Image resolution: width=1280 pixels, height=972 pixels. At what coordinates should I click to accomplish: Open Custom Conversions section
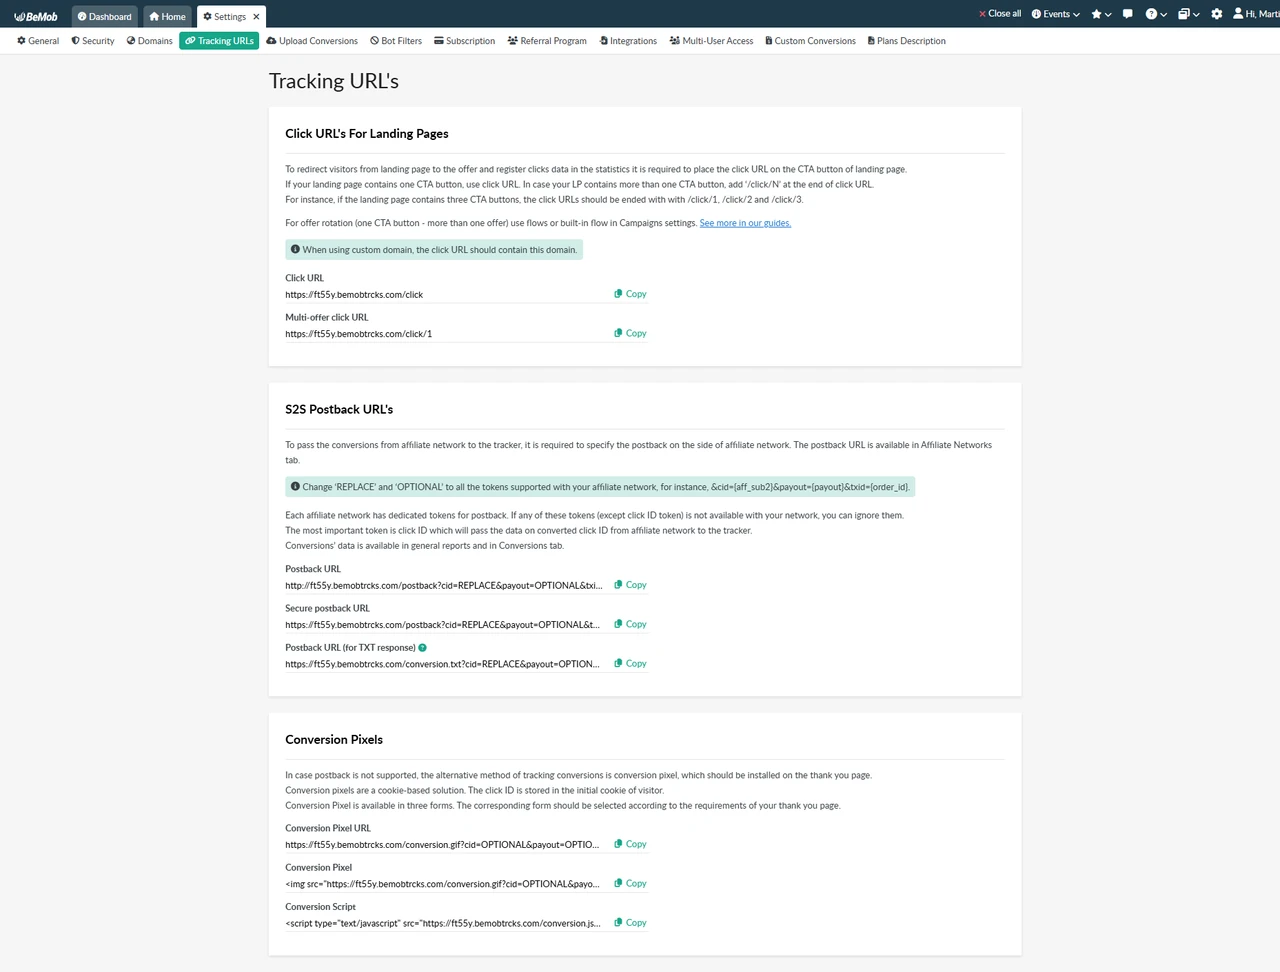pyautogui.click(x=811, y=41)
